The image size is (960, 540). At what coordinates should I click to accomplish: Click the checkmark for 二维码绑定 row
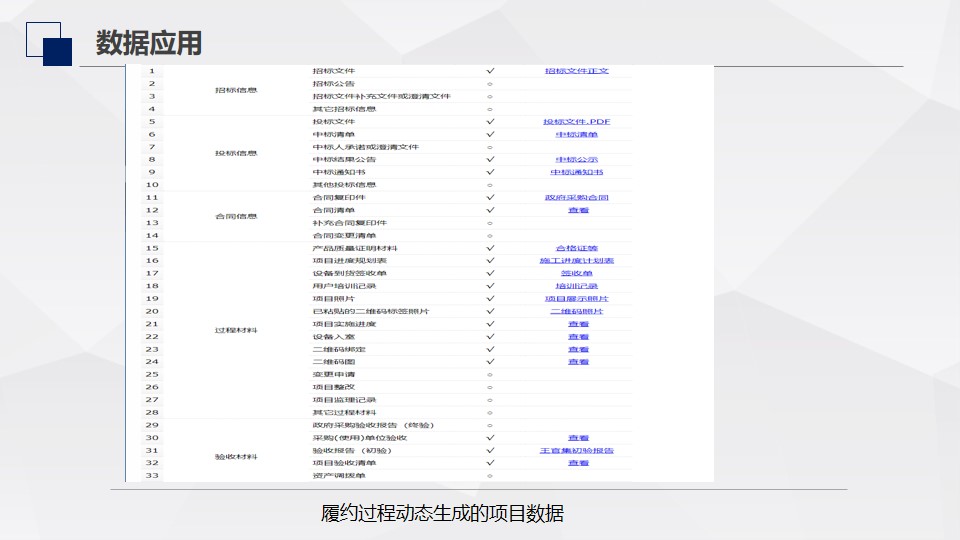coord(490,349)
